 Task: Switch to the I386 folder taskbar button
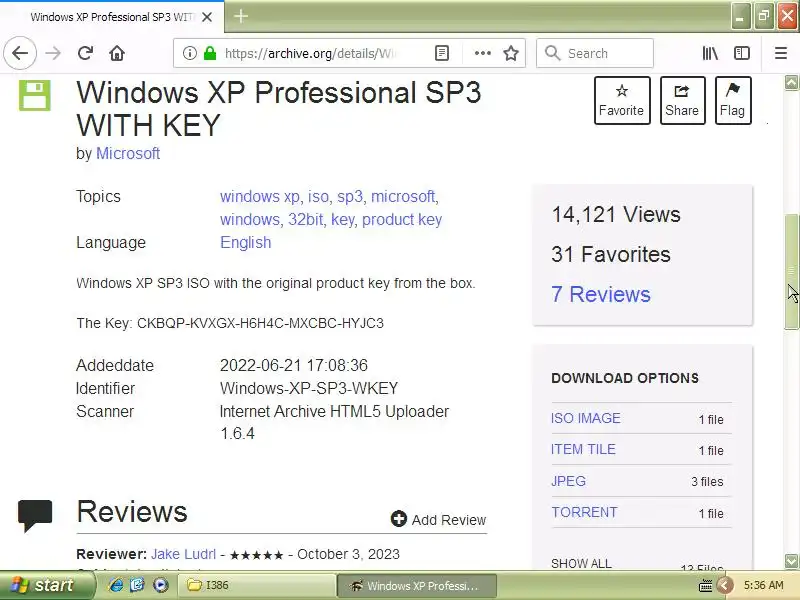(256, 585)
